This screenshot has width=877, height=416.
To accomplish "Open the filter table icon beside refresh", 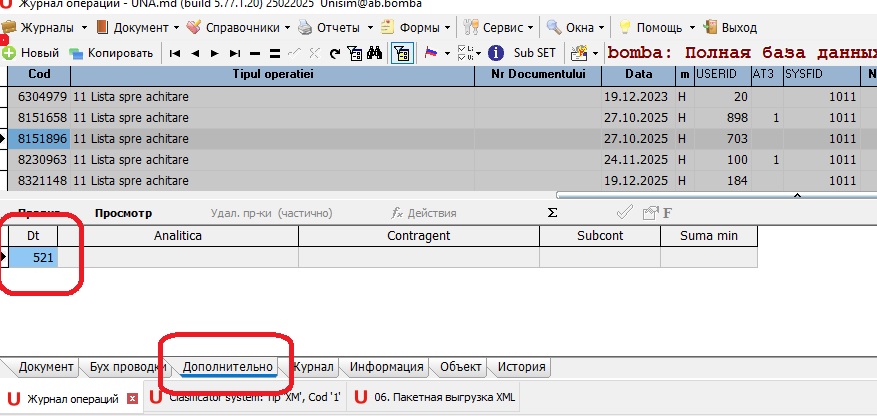I will pyautogui.click(x=355, y=53).
